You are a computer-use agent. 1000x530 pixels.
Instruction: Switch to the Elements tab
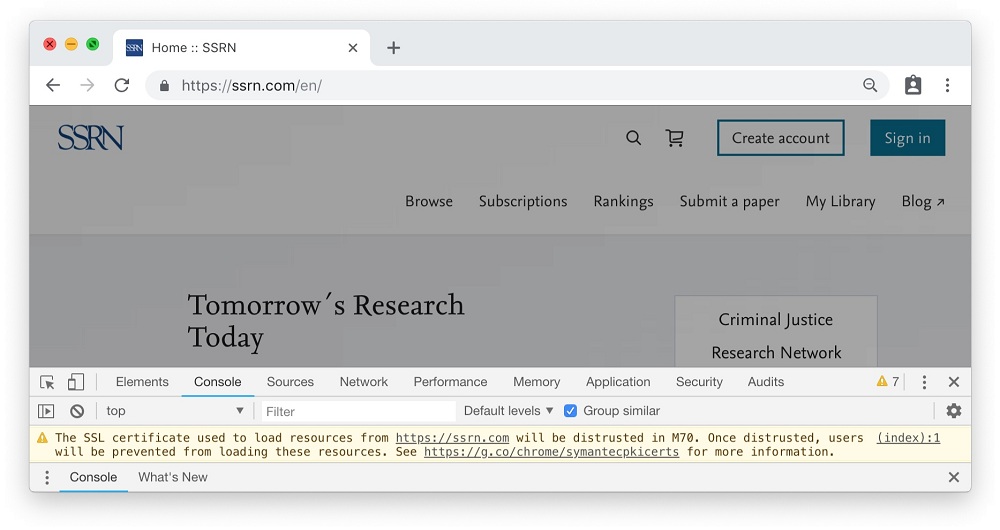pyautogui.click(x=142, y=382)
